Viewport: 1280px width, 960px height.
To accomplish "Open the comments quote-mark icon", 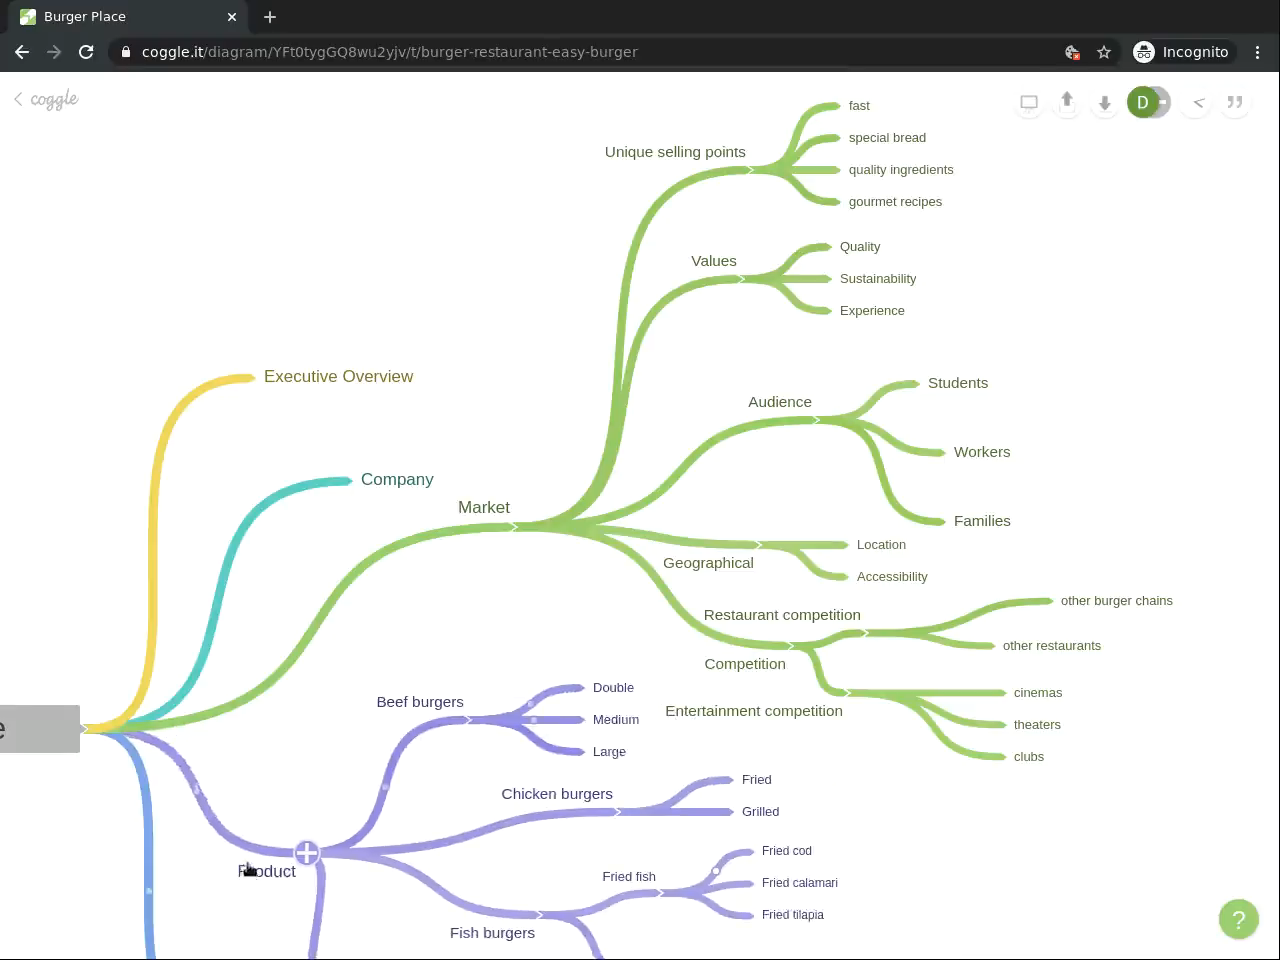I will 1235,102.
